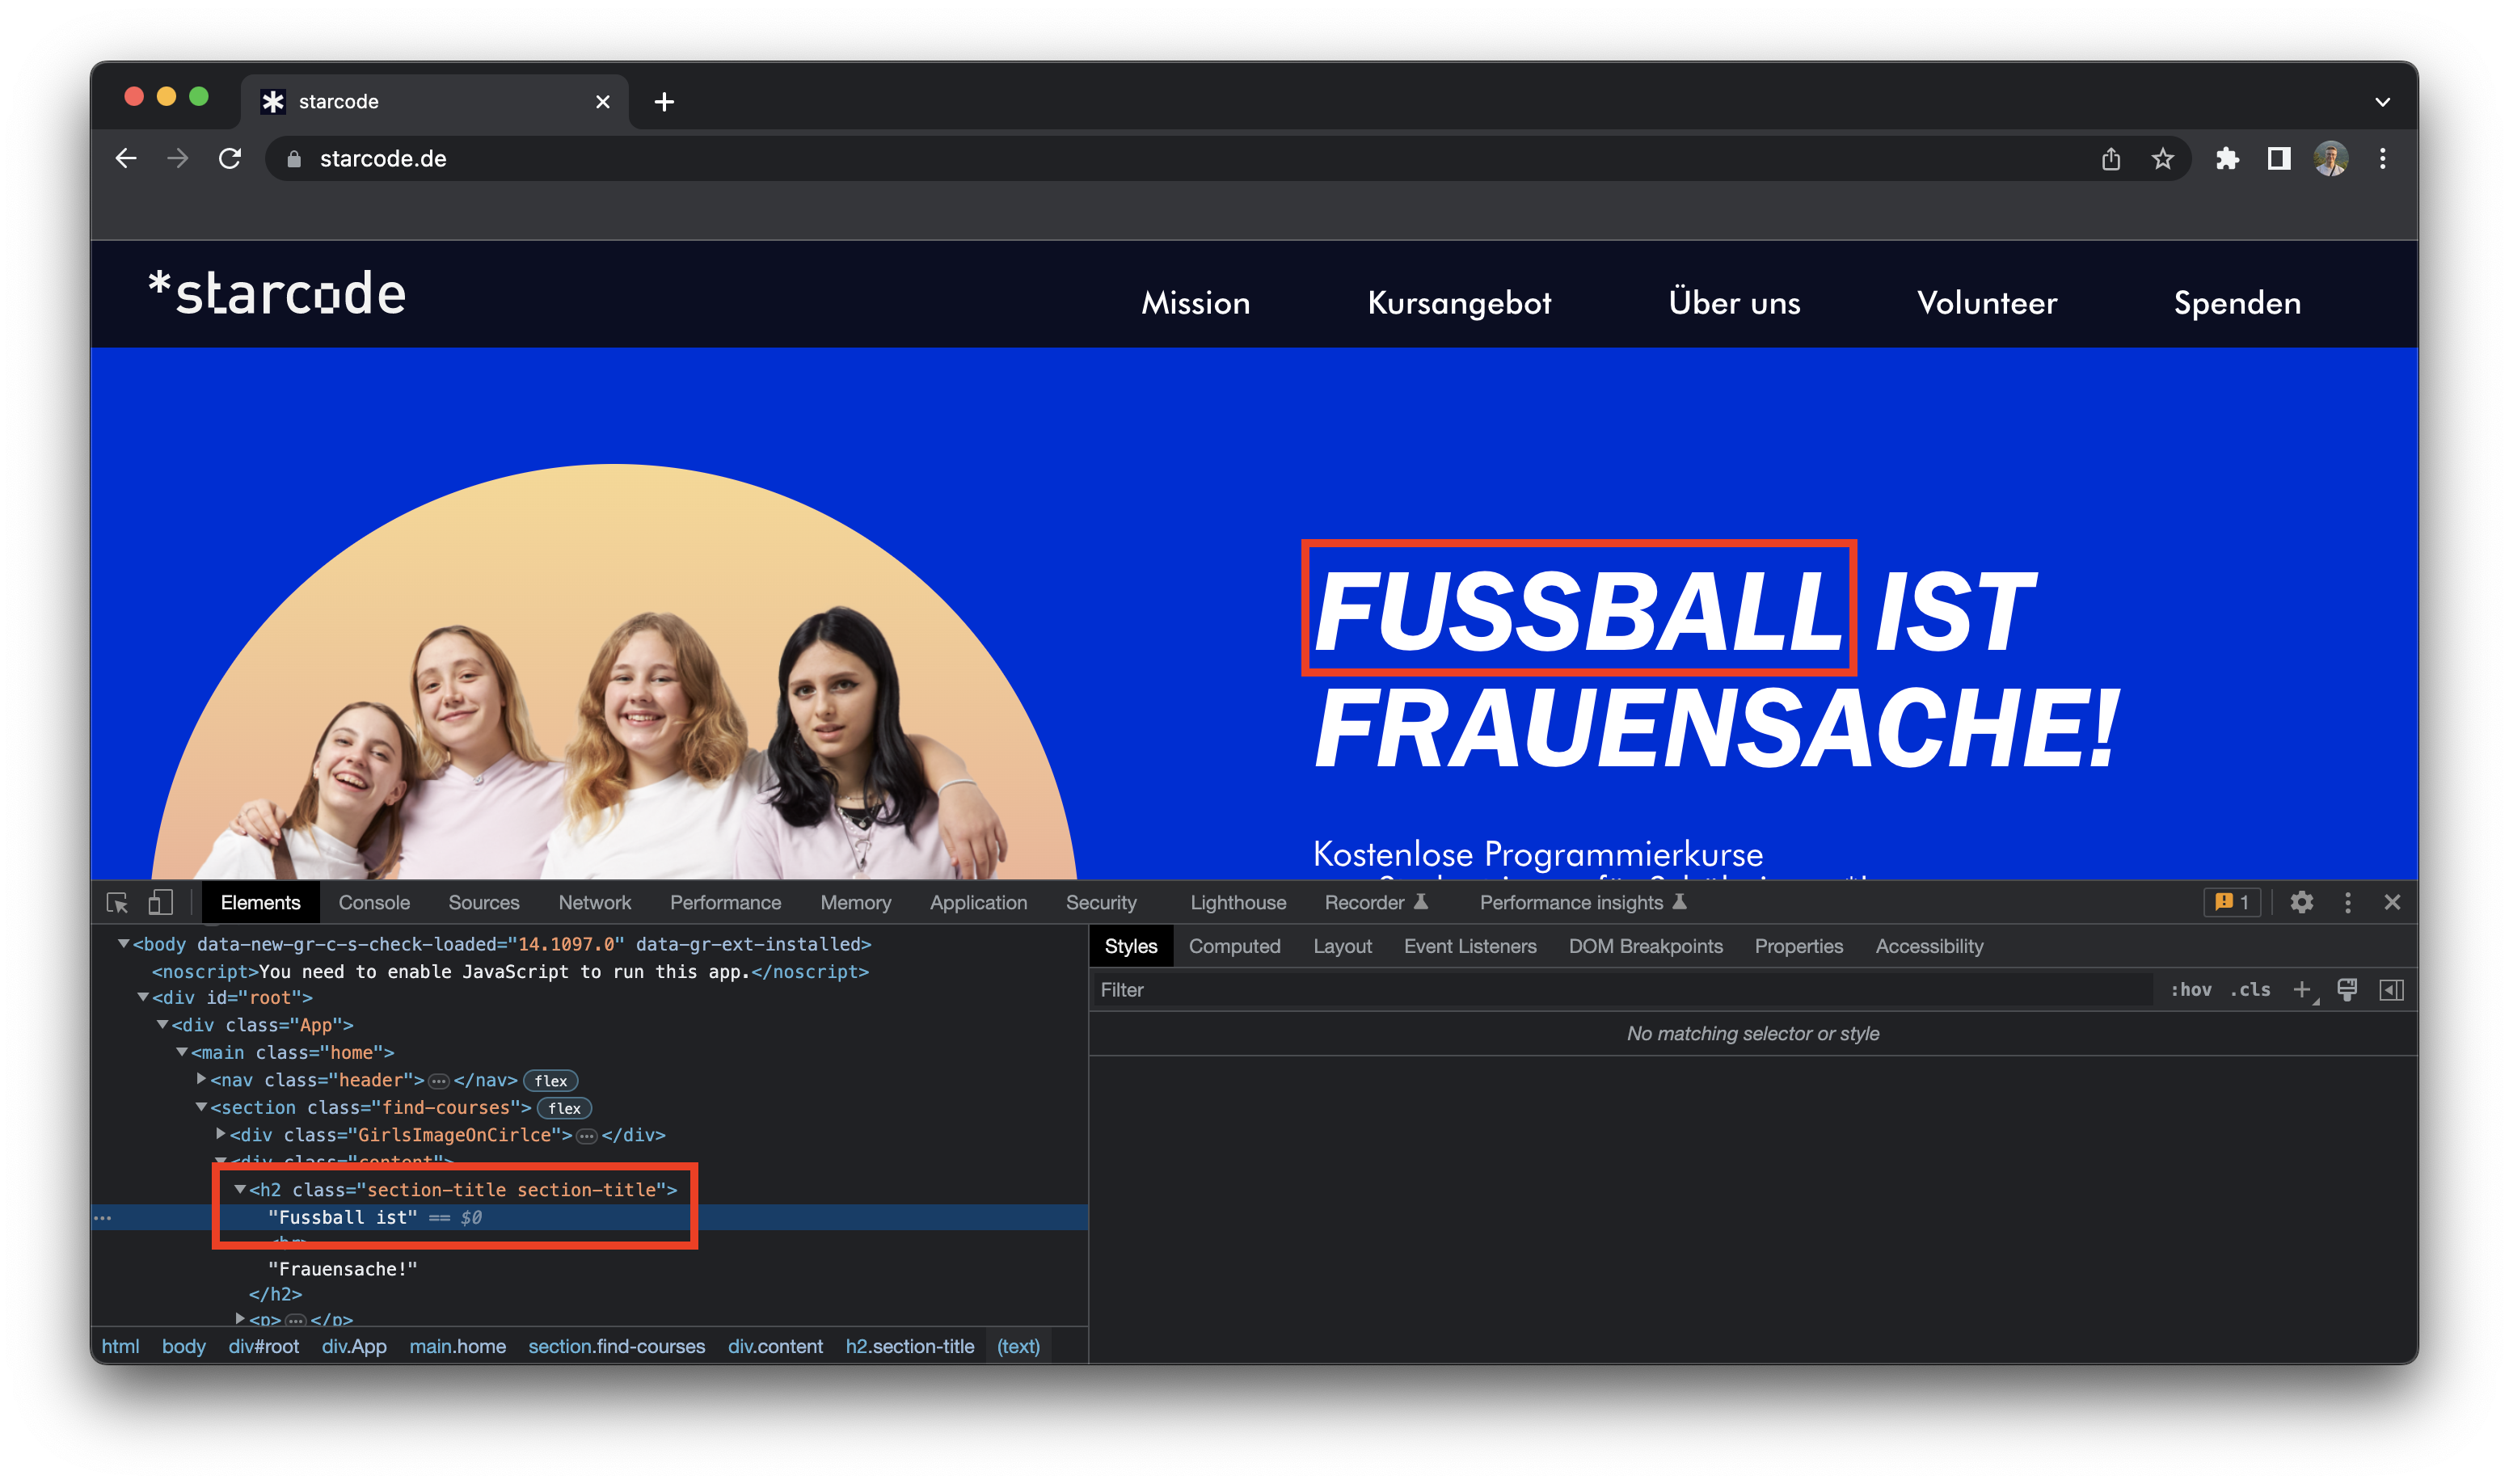
Task: Open the Event Listeners pane
Action: (x=1470, y=946)
